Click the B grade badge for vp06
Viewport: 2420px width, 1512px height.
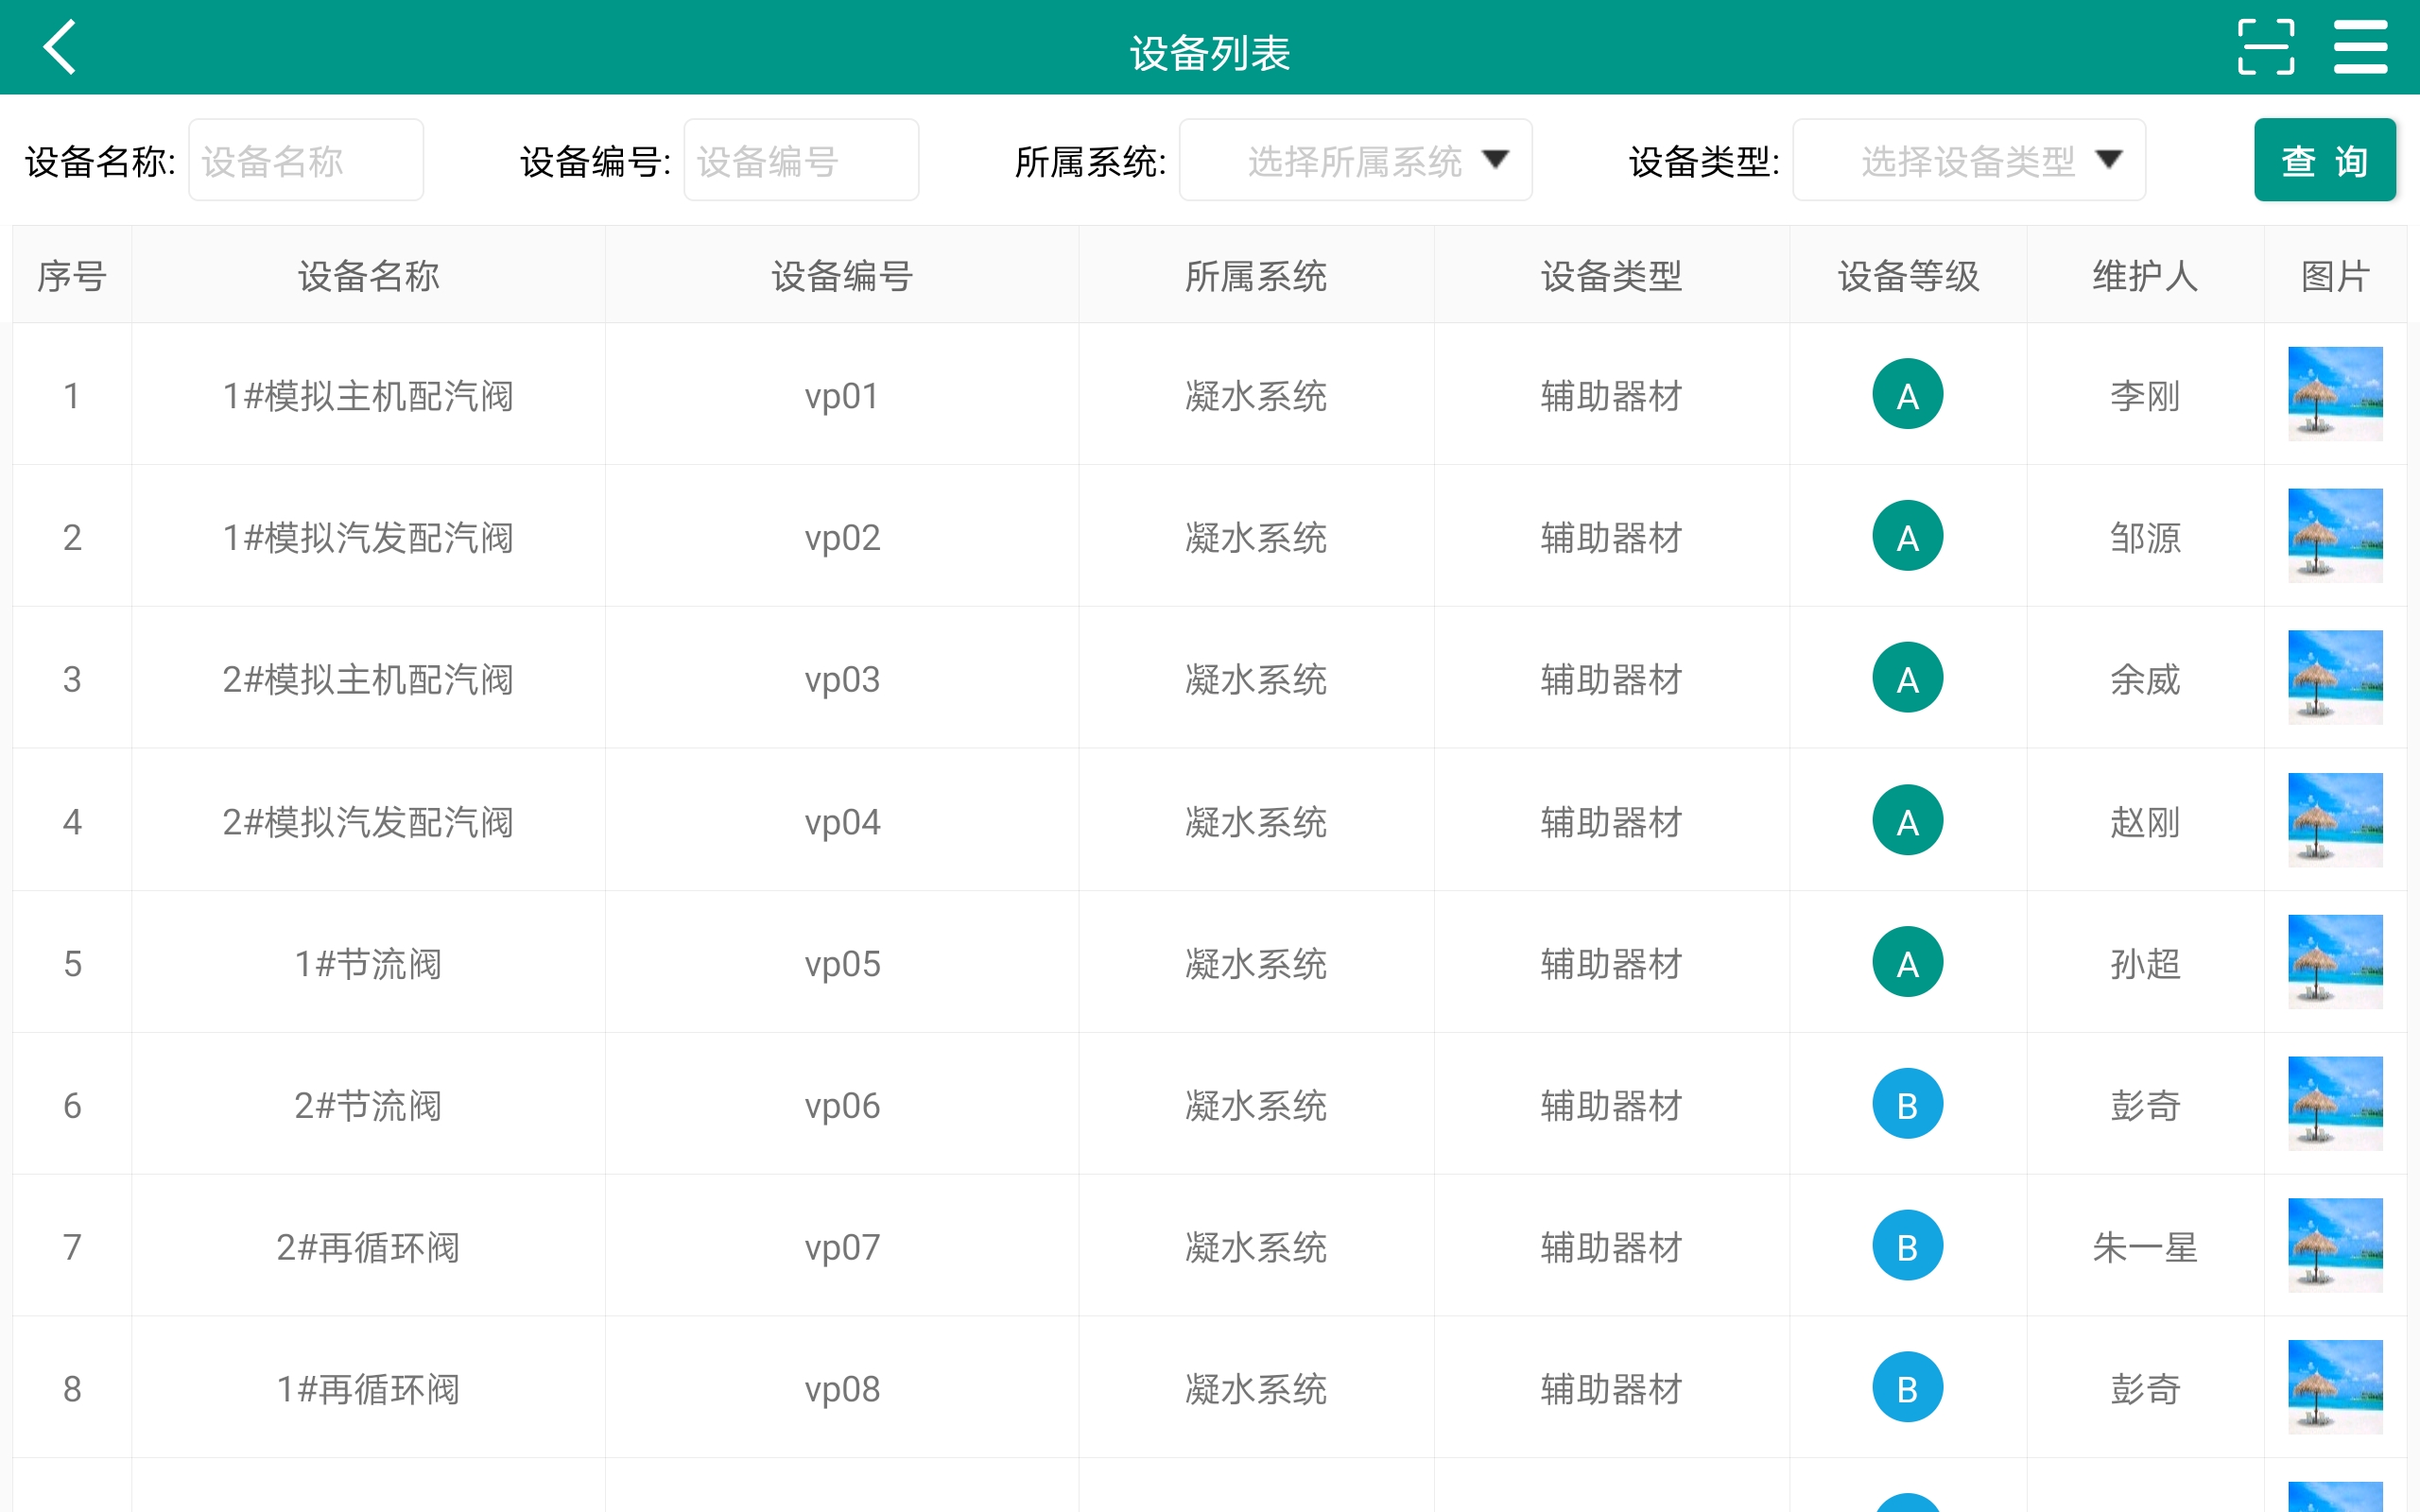point(1907,1104)
